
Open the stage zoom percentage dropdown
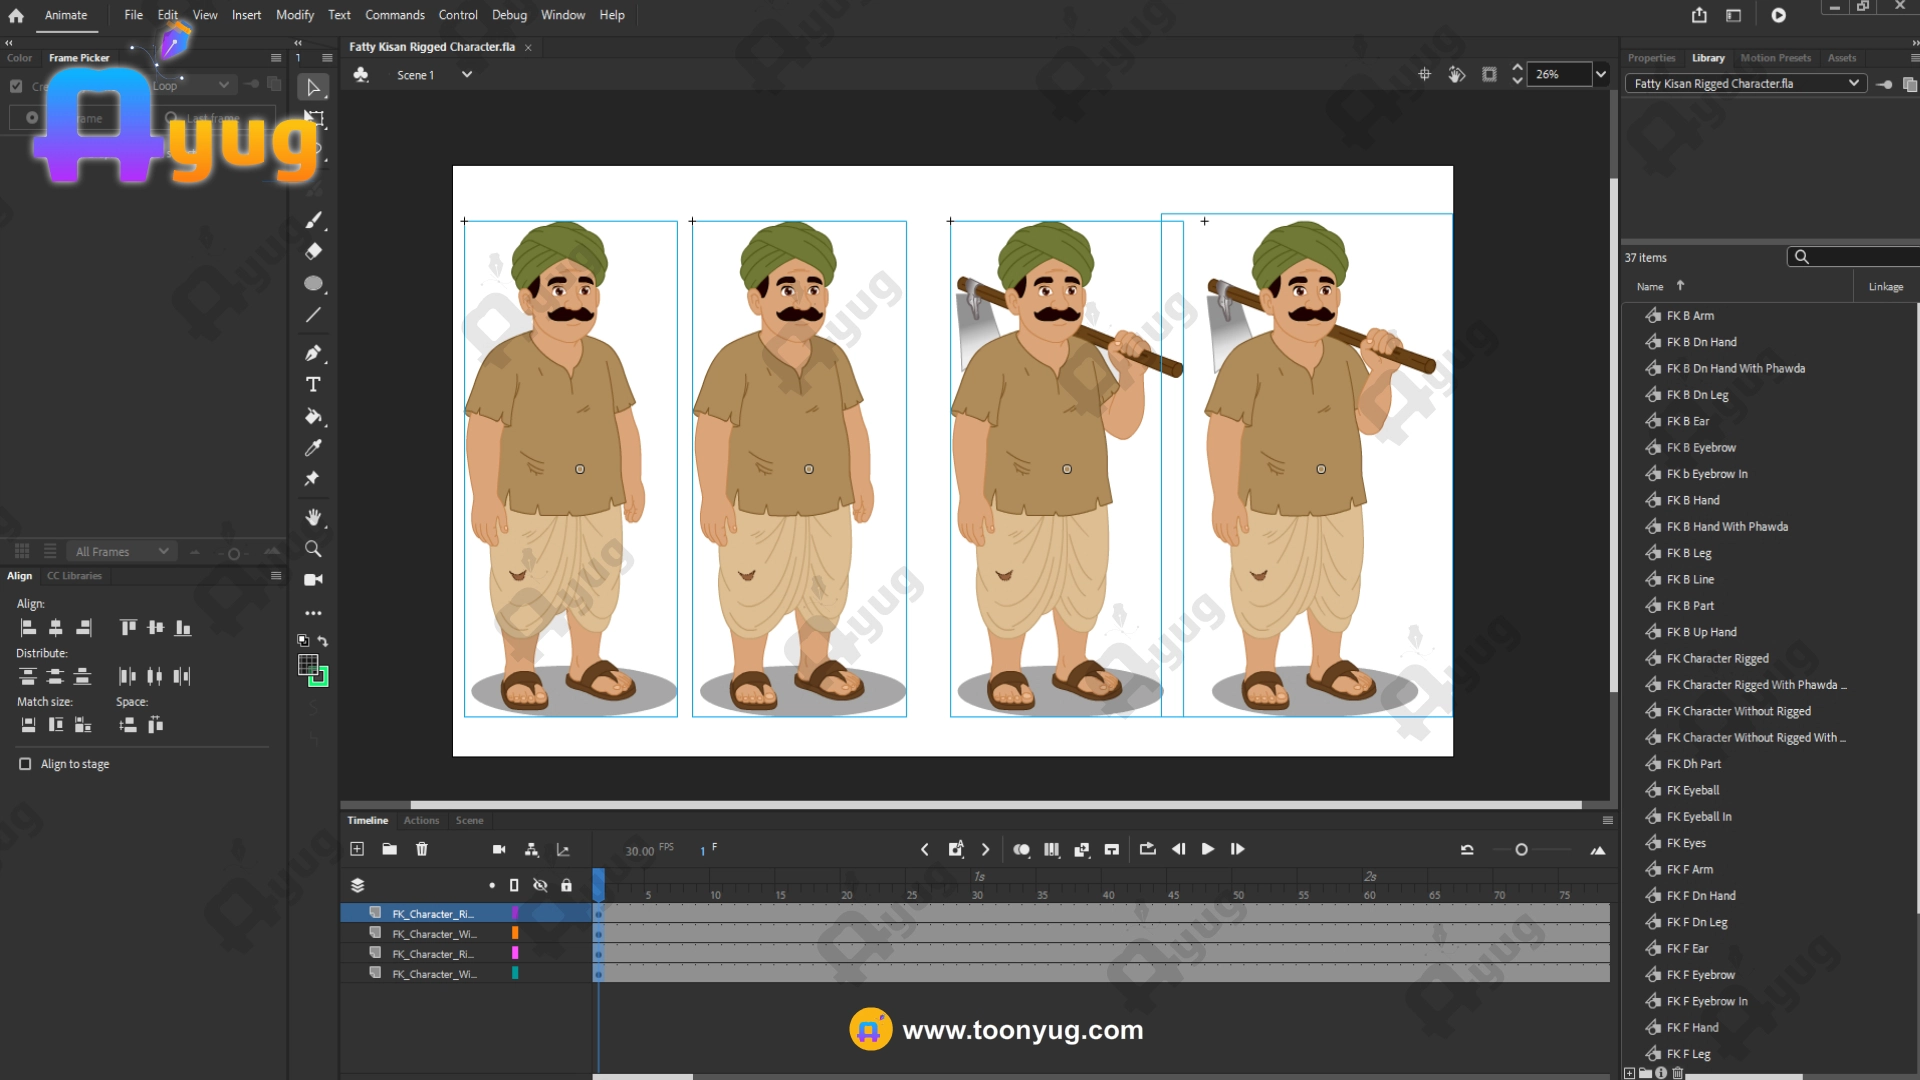point(1601,74)
